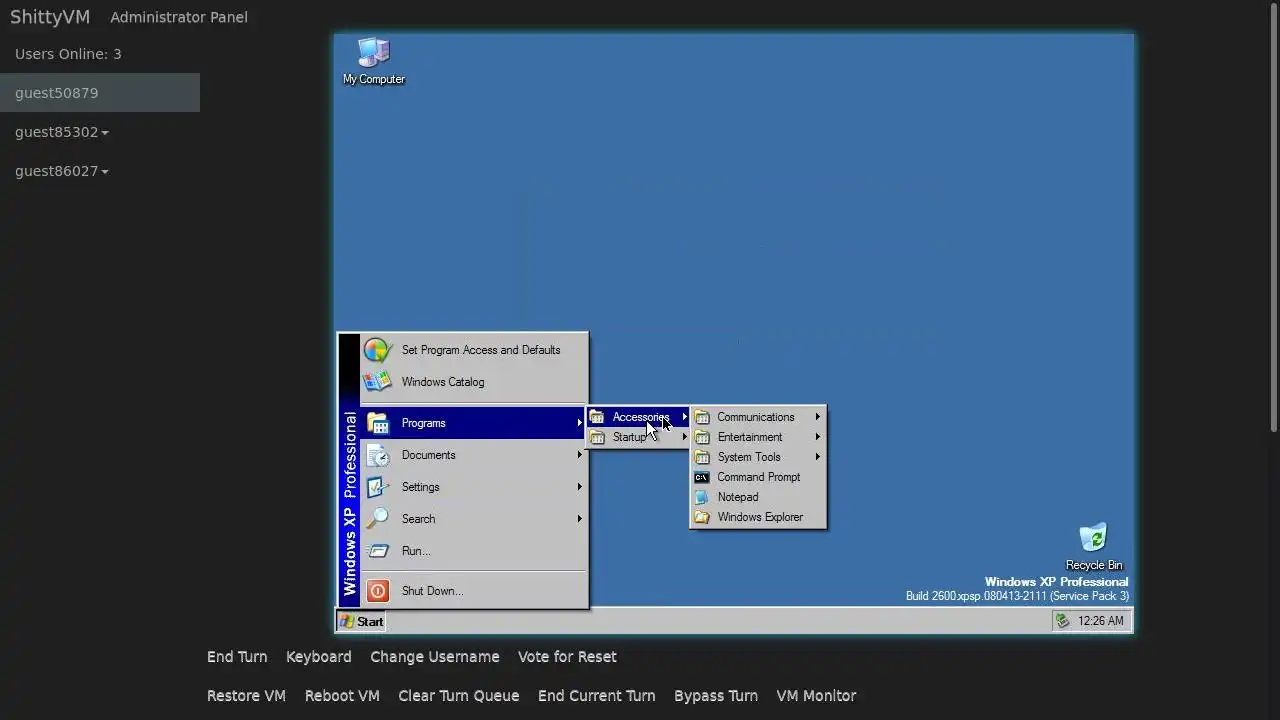Click the Windows Catalog icon
The width and height of the screenshot is (1280, 720).
coord(377,382)
